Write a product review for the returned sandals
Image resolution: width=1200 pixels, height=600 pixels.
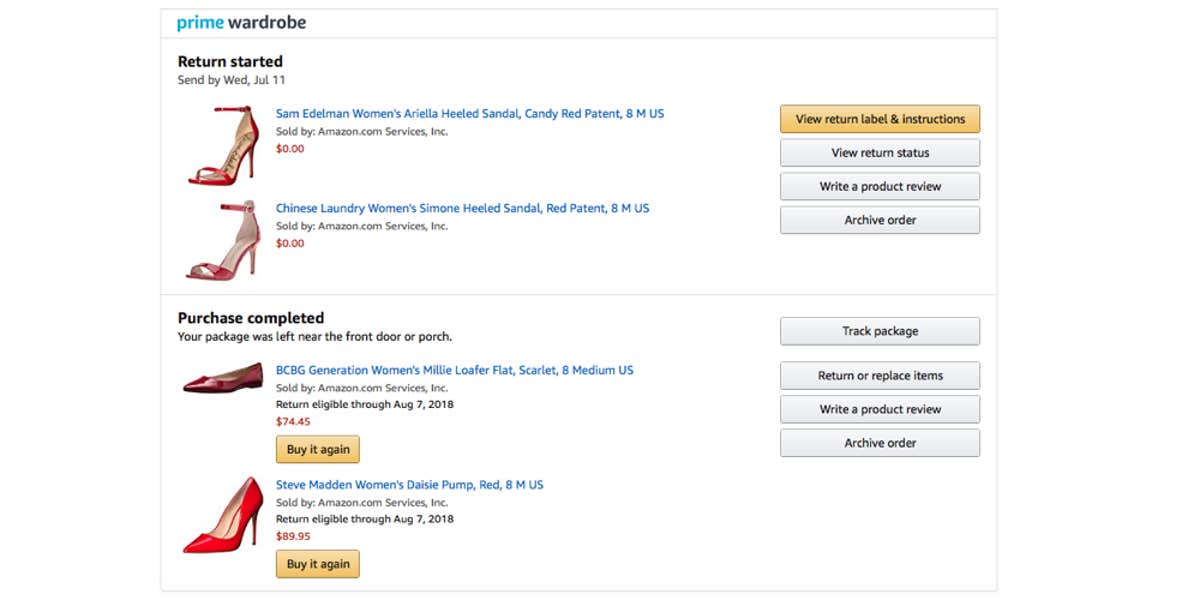click(x=879, y=186)
